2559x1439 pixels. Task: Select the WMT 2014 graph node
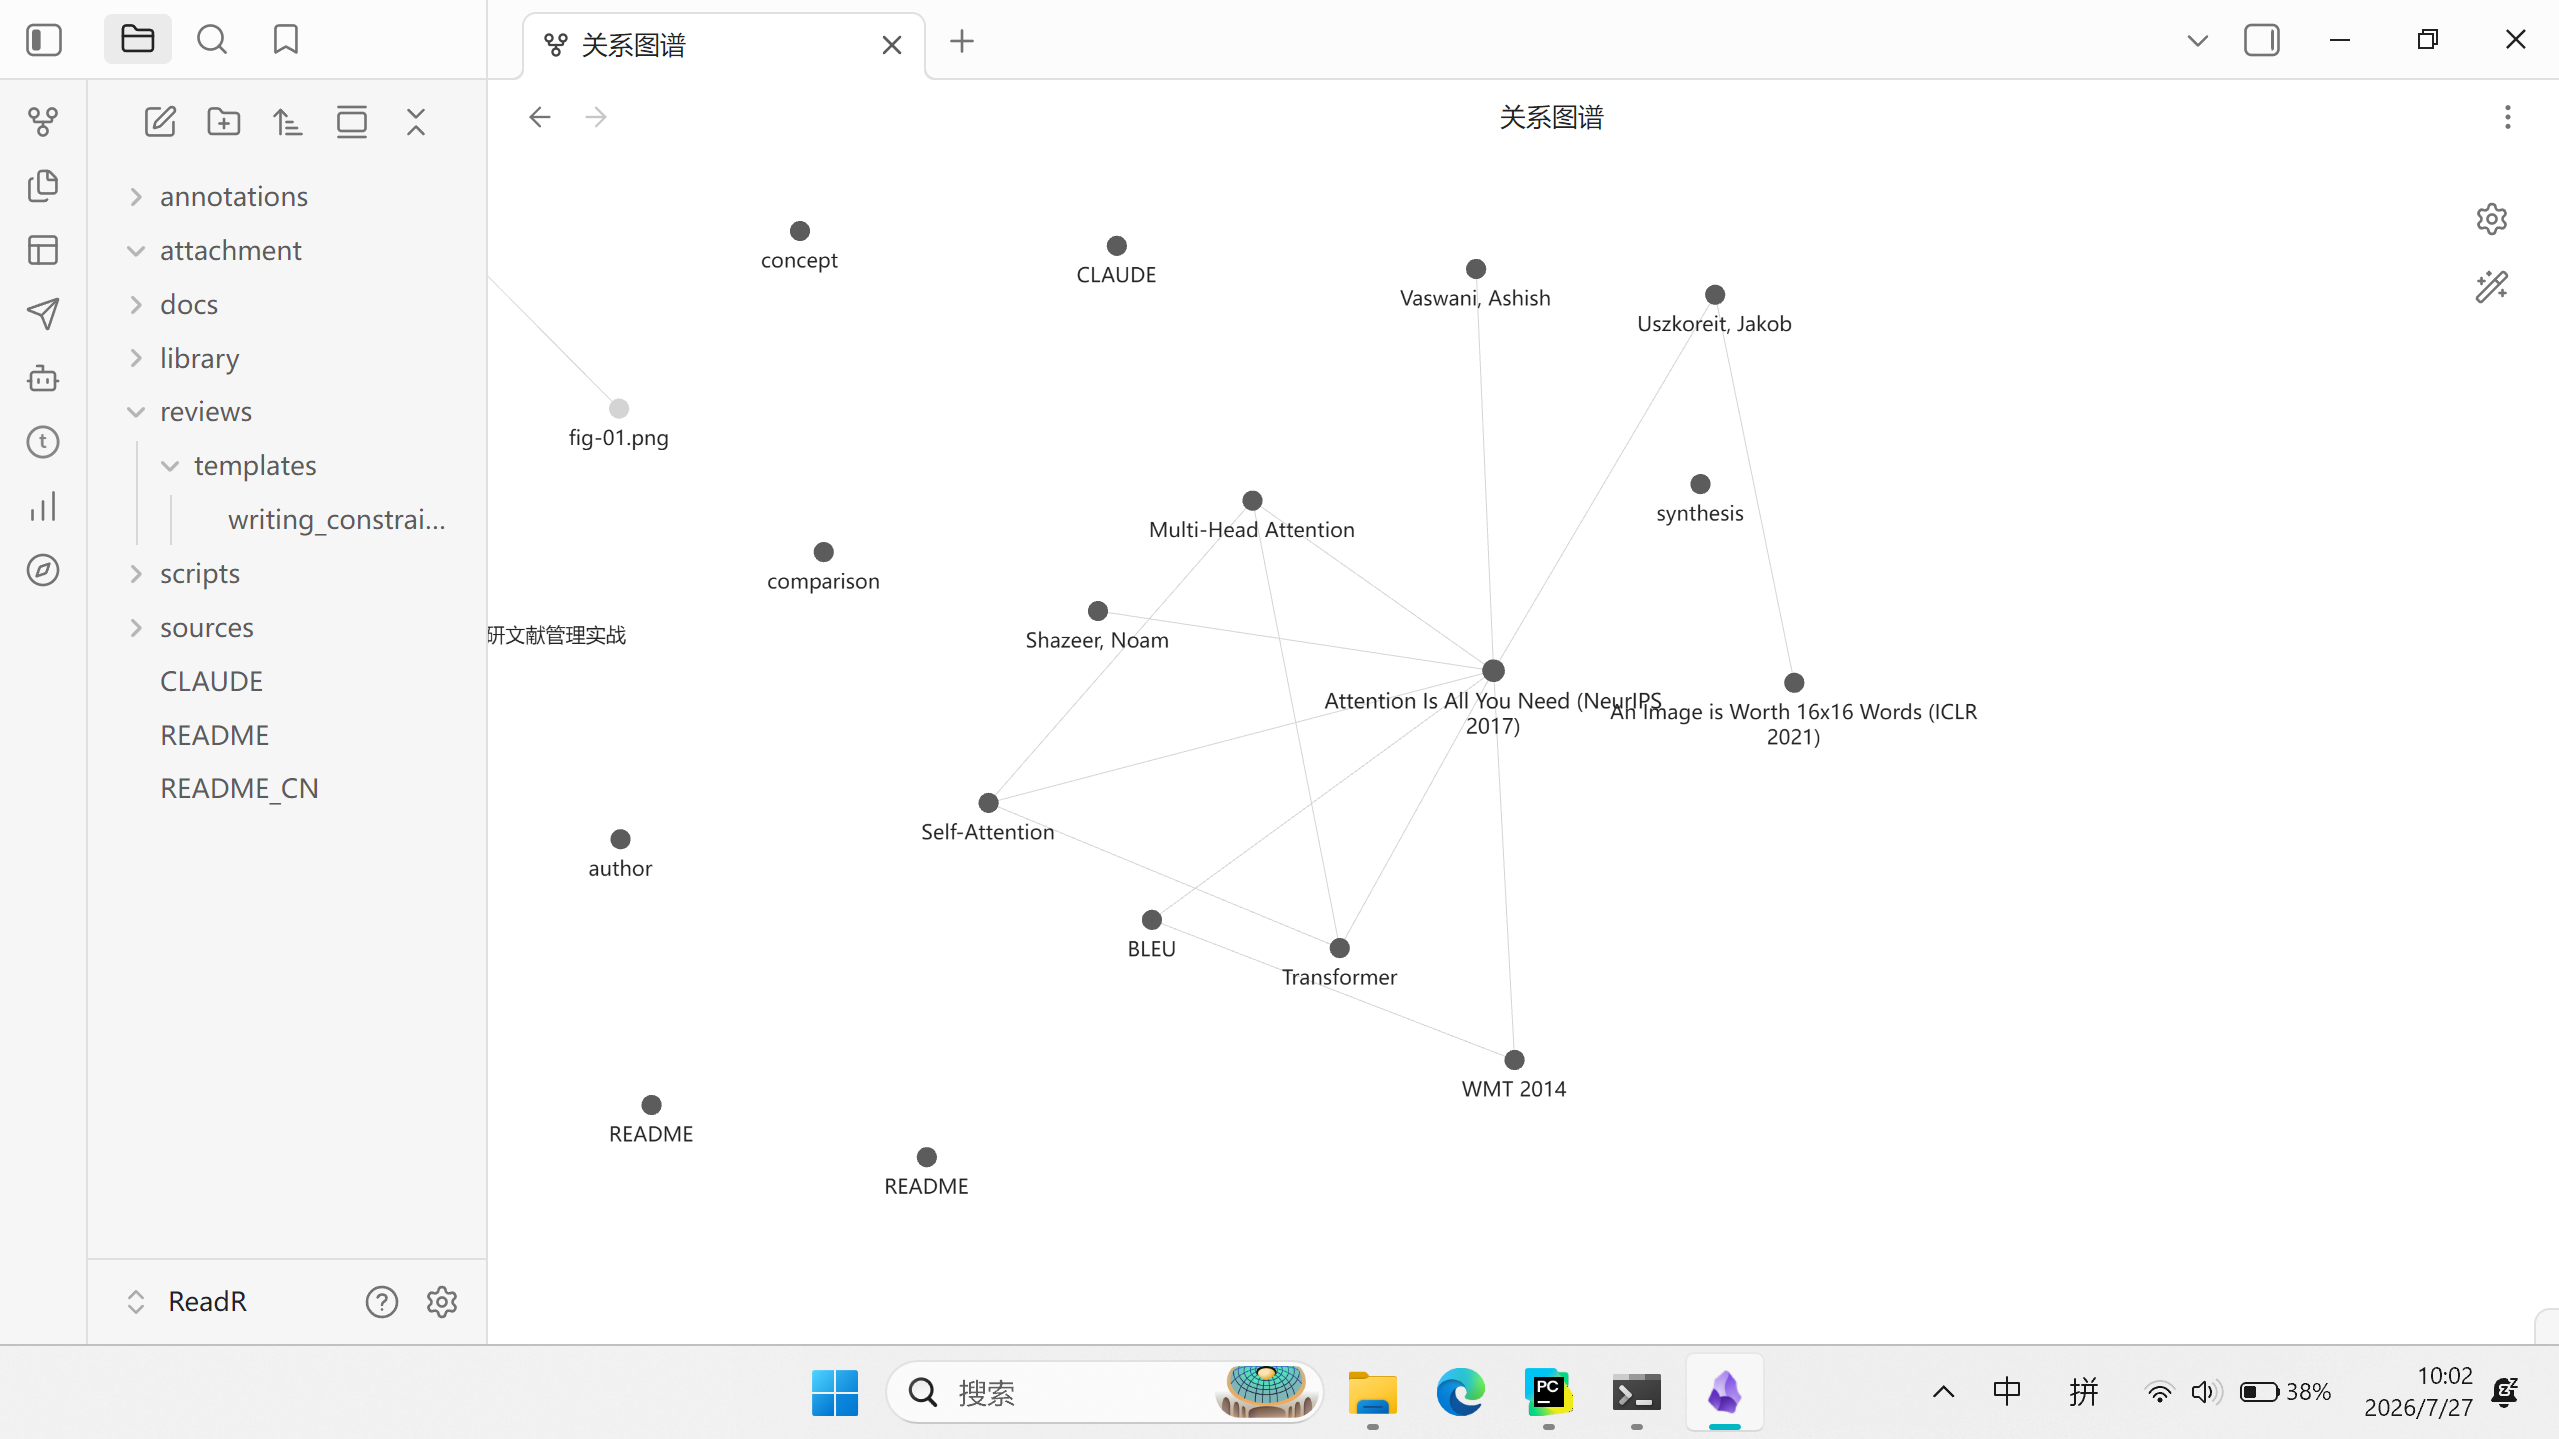pos(1514,1059)
